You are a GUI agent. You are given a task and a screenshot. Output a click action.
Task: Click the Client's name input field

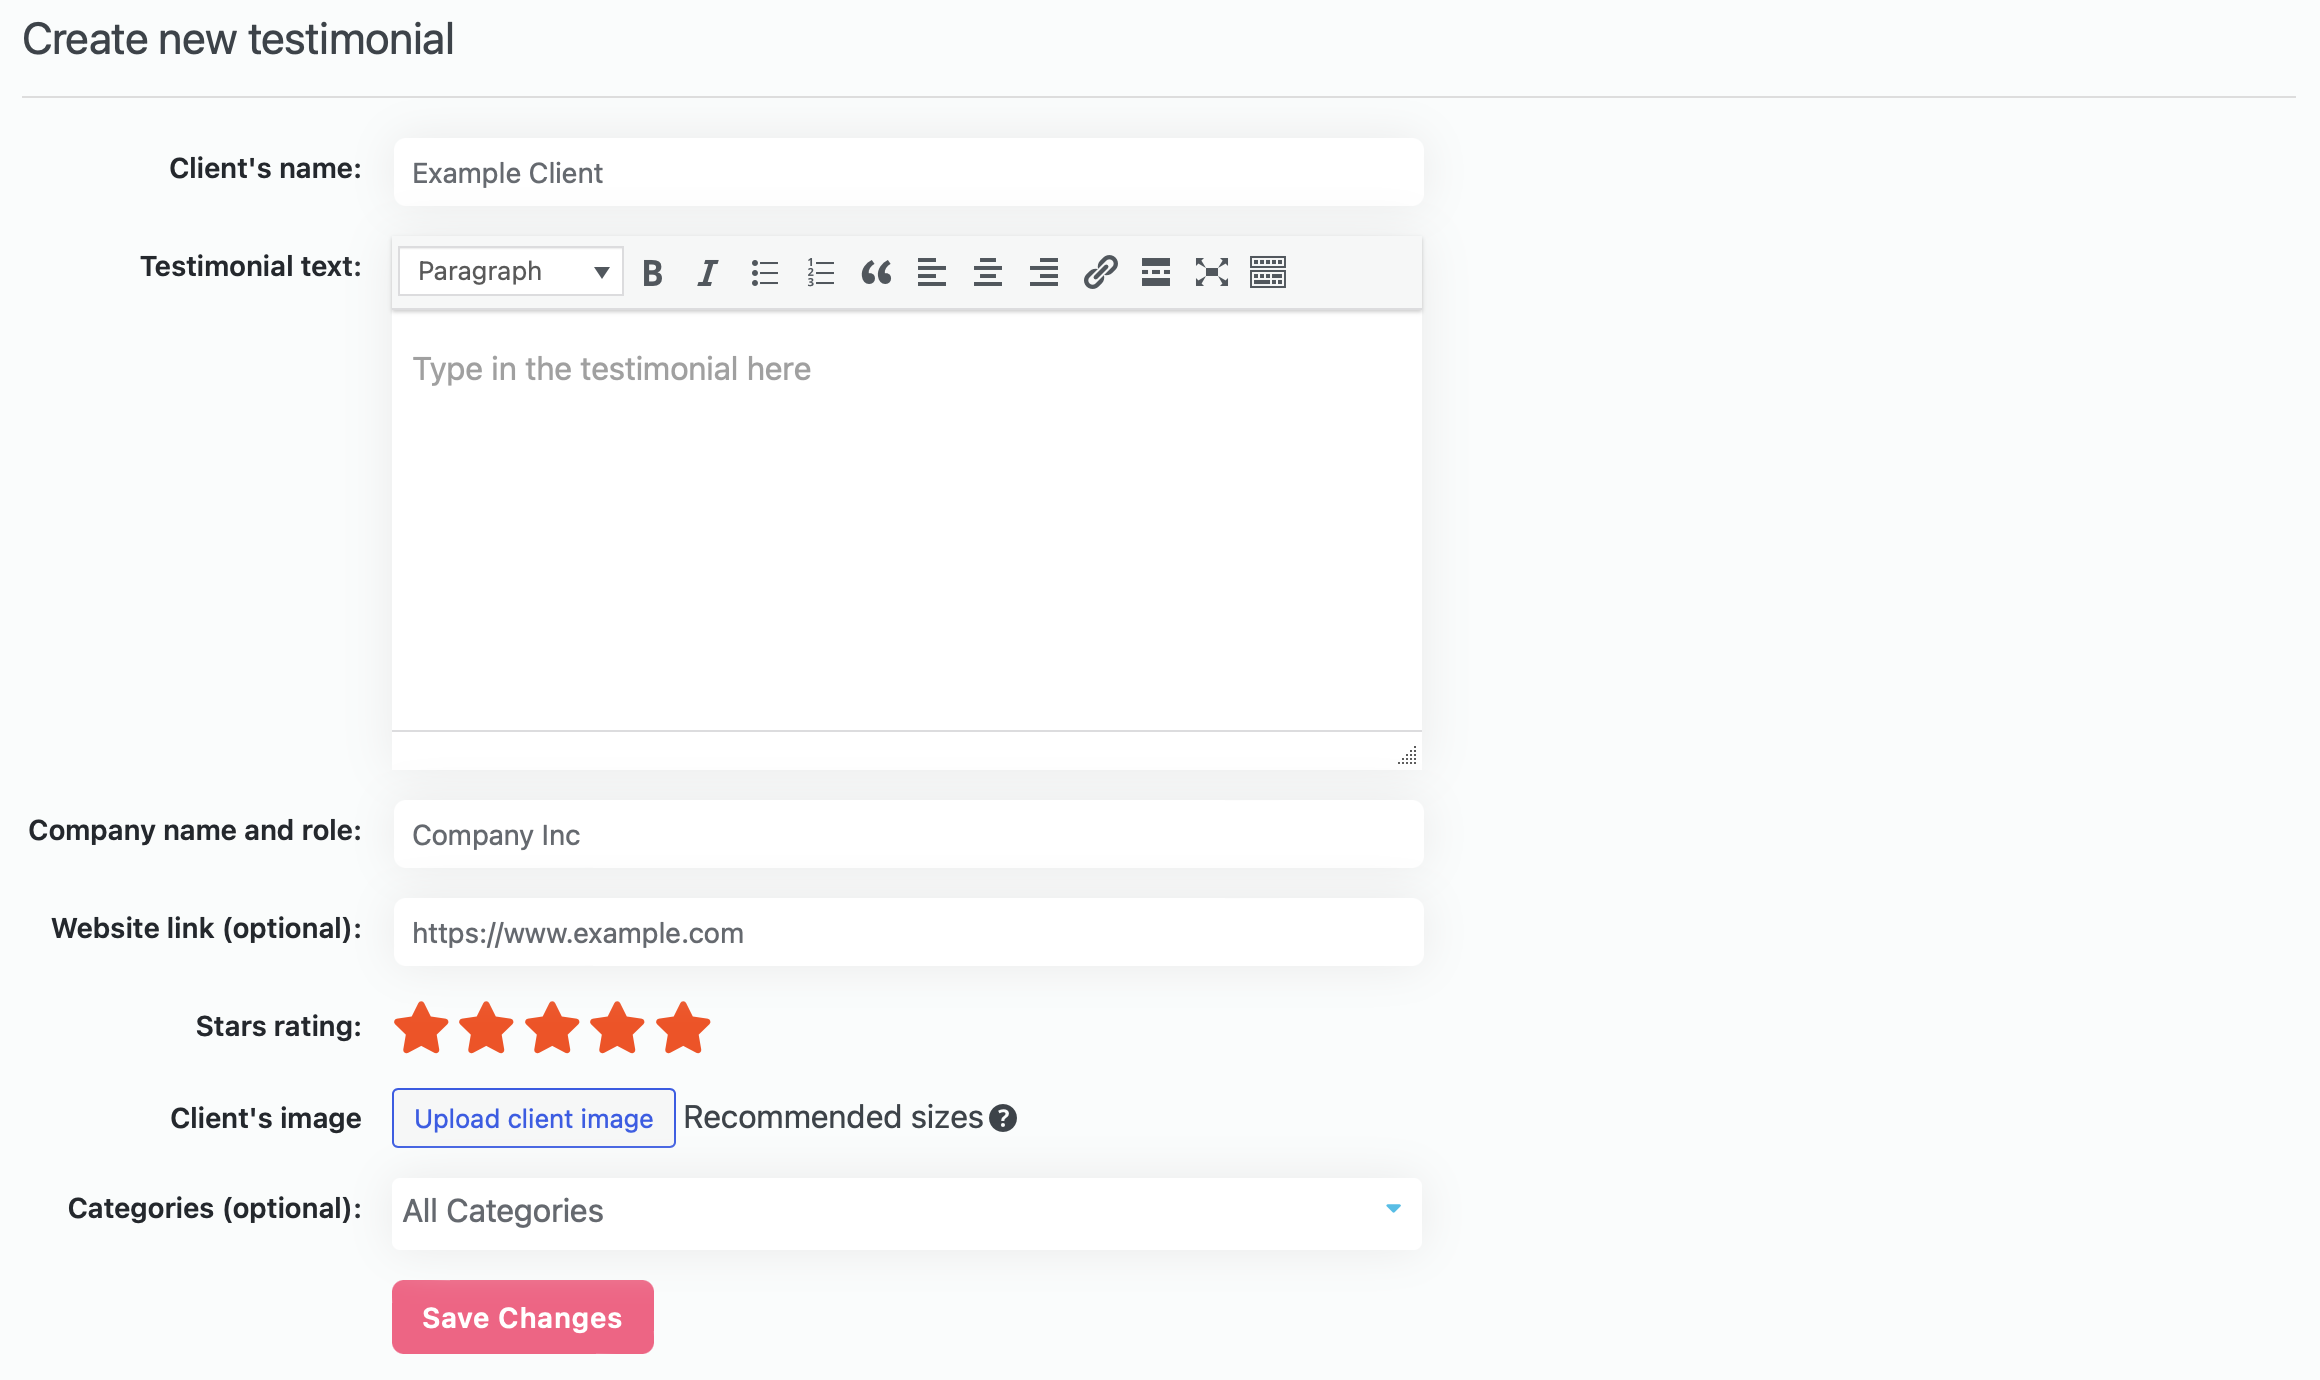908,172
